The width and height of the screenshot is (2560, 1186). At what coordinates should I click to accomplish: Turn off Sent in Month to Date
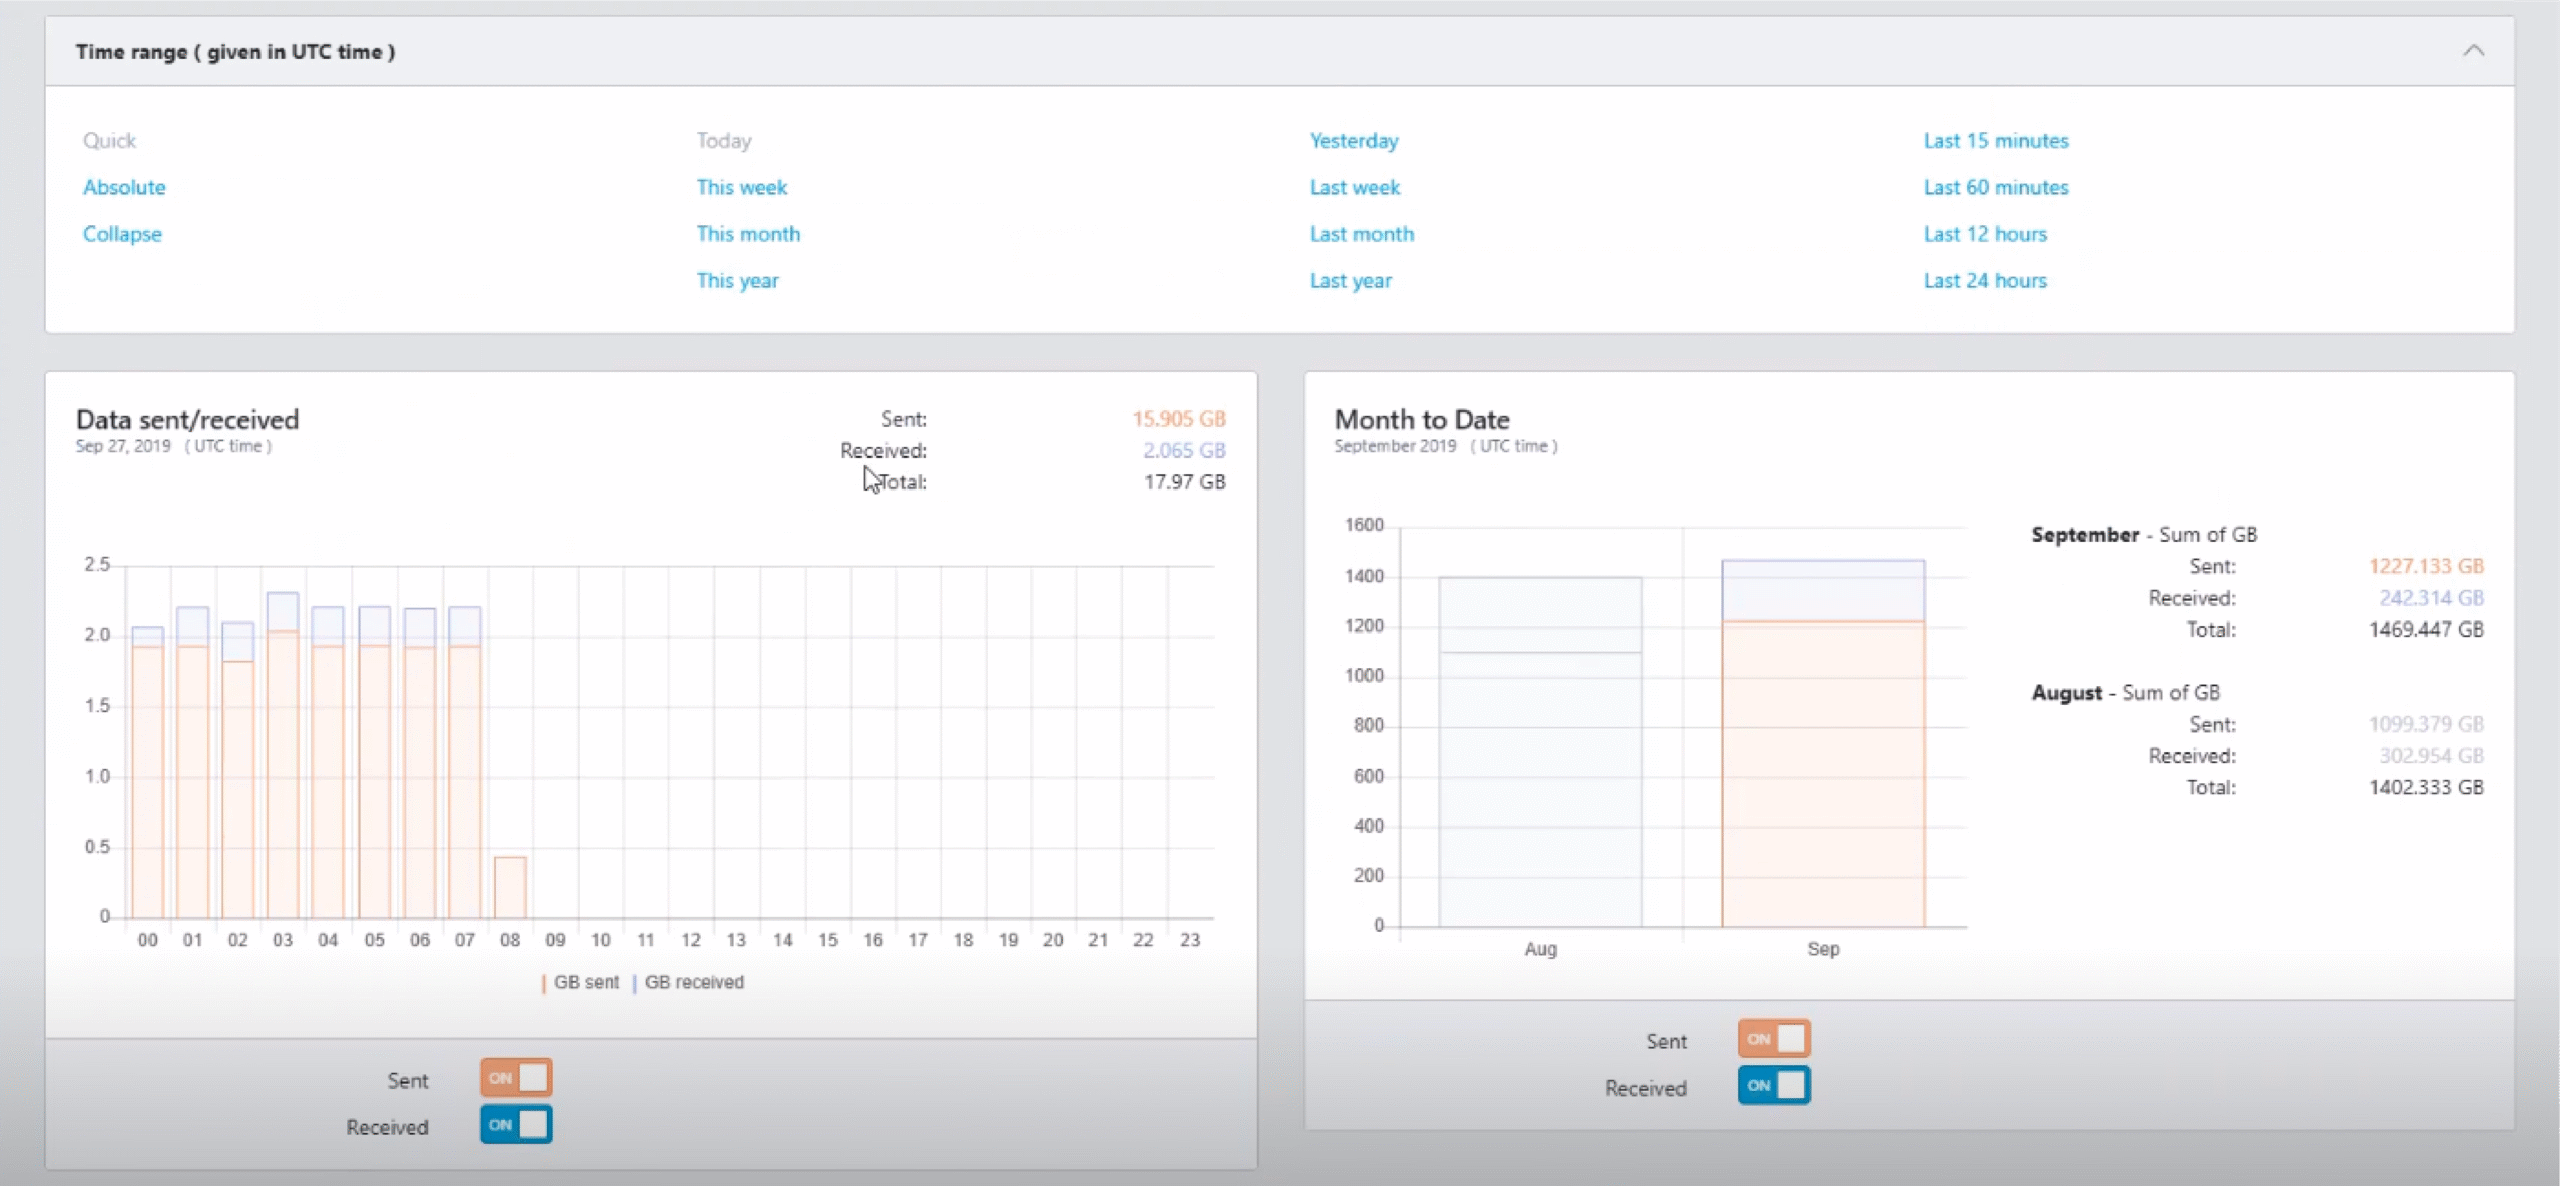1773,1039
